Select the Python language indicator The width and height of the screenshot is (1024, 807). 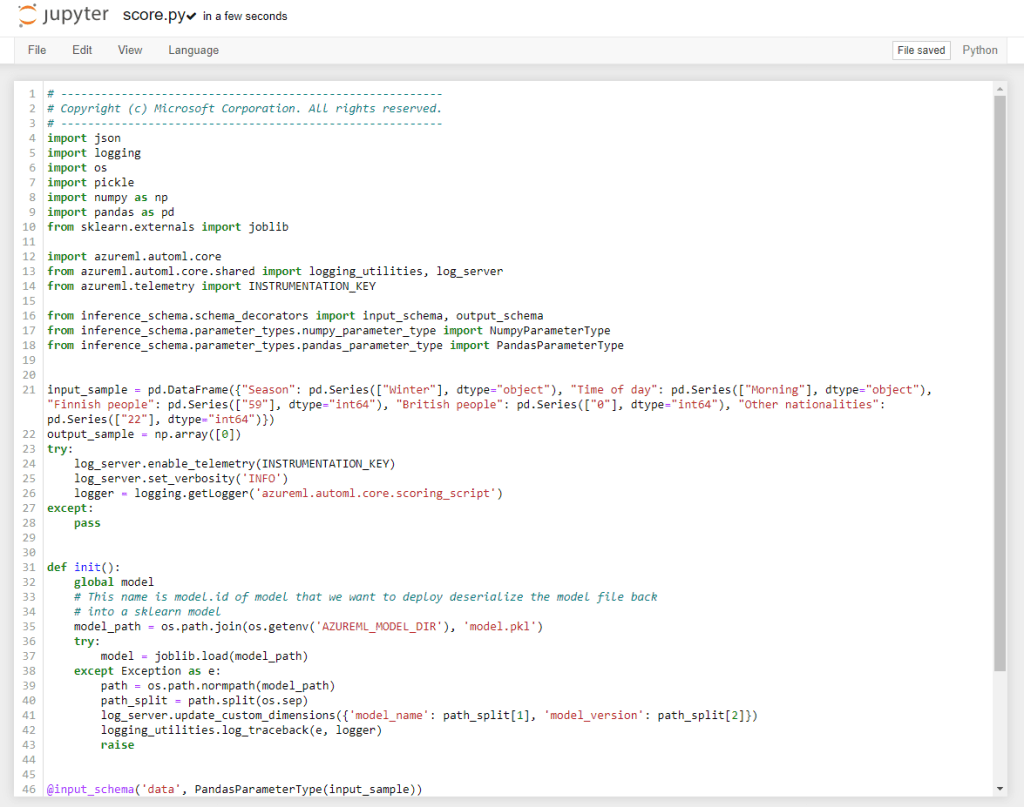click(980, 49)
